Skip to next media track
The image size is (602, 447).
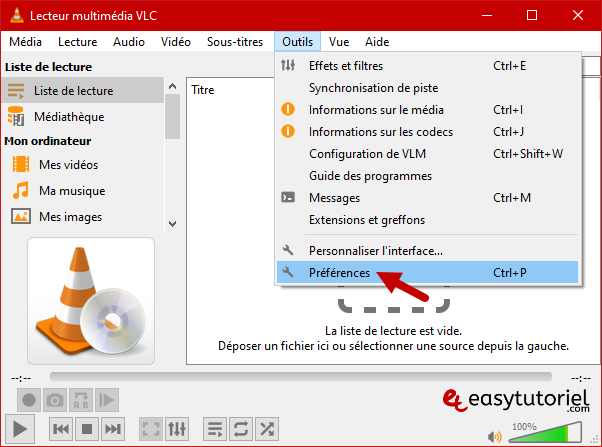coord(113,429)
